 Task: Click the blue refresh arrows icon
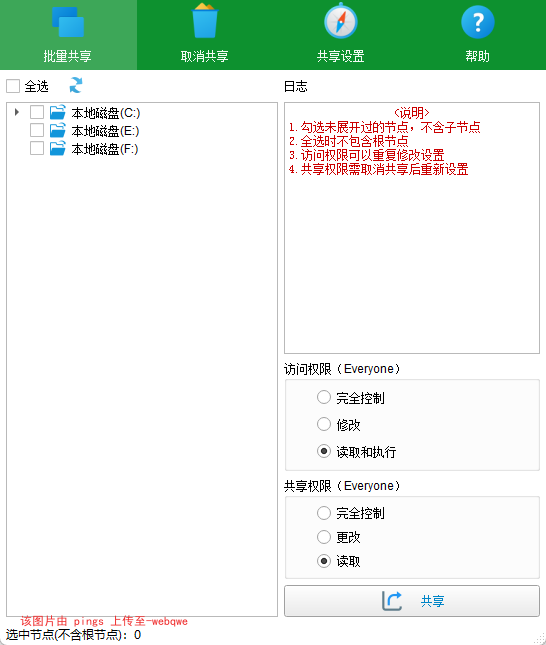[76, 86]
